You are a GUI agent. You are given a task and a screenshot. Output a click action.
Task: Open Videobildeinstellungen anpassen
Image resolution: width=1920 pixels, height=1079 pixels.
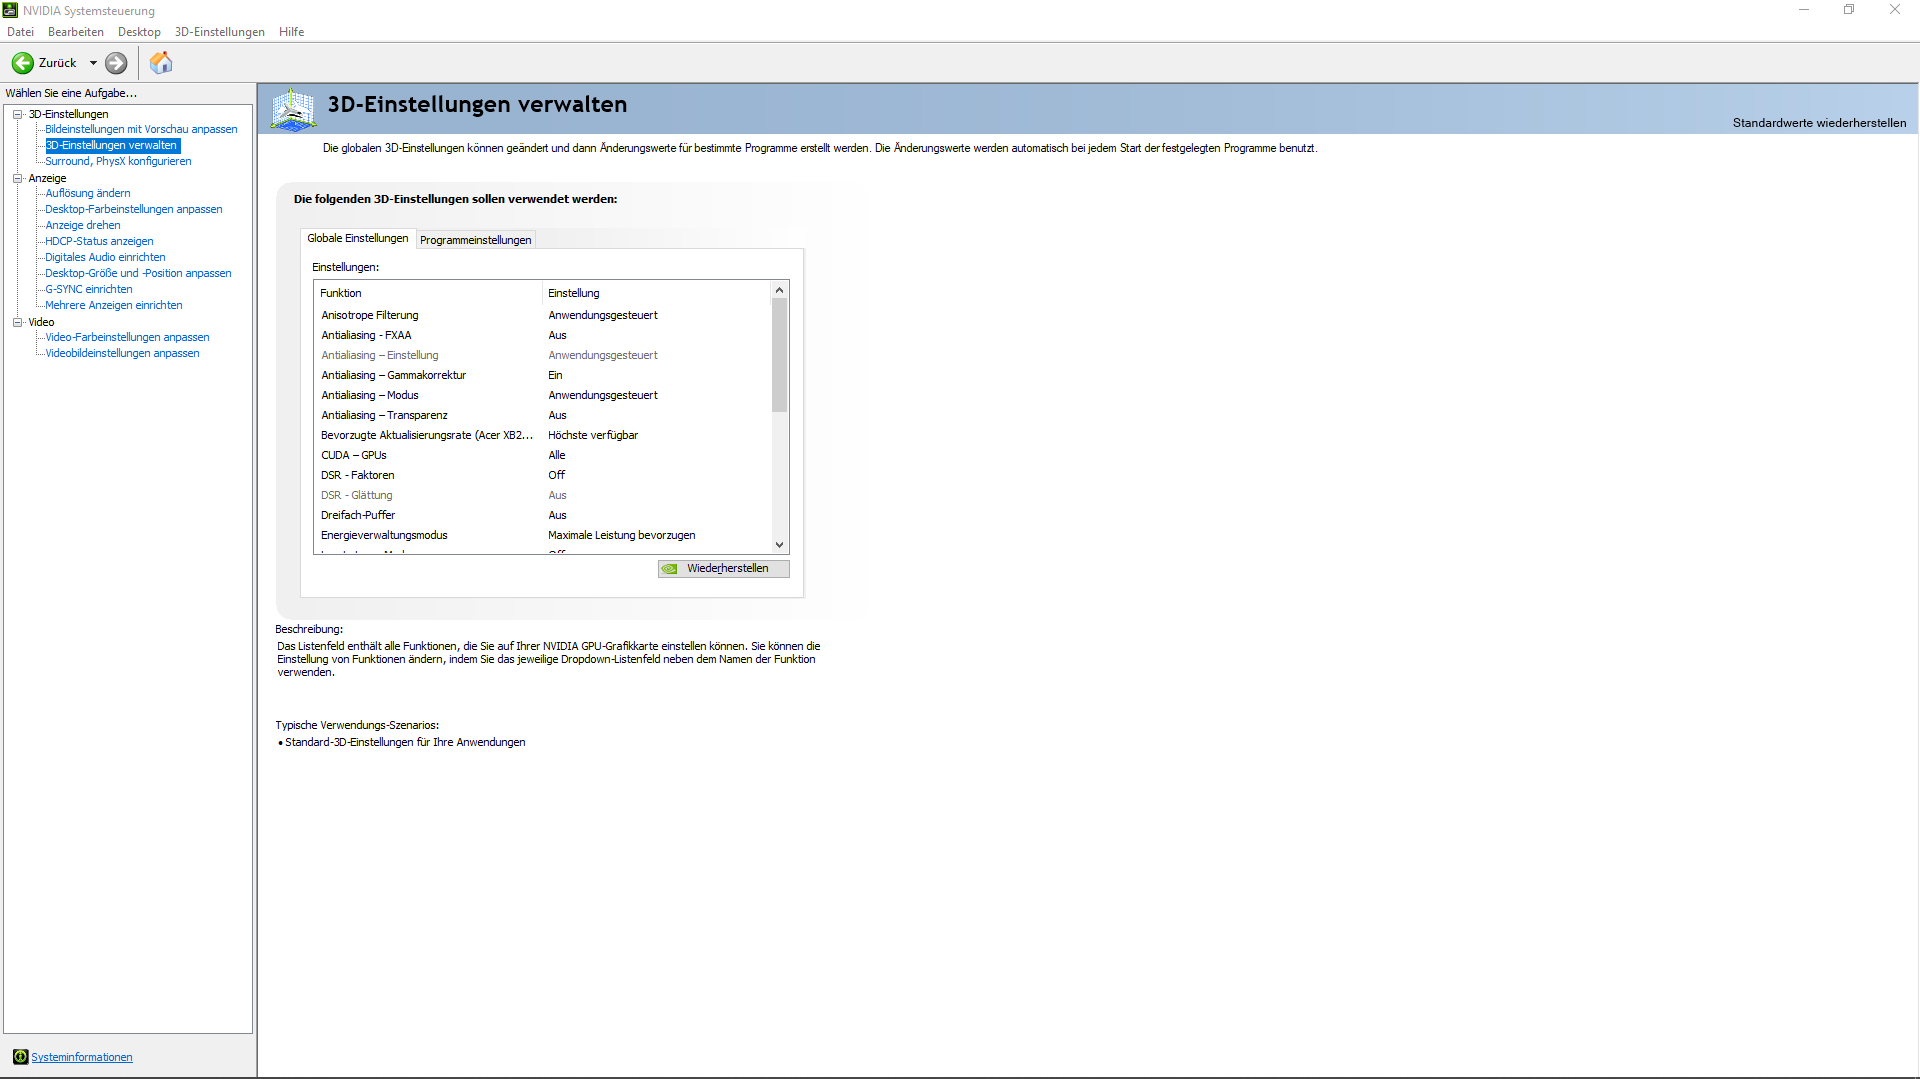(122, 353)
